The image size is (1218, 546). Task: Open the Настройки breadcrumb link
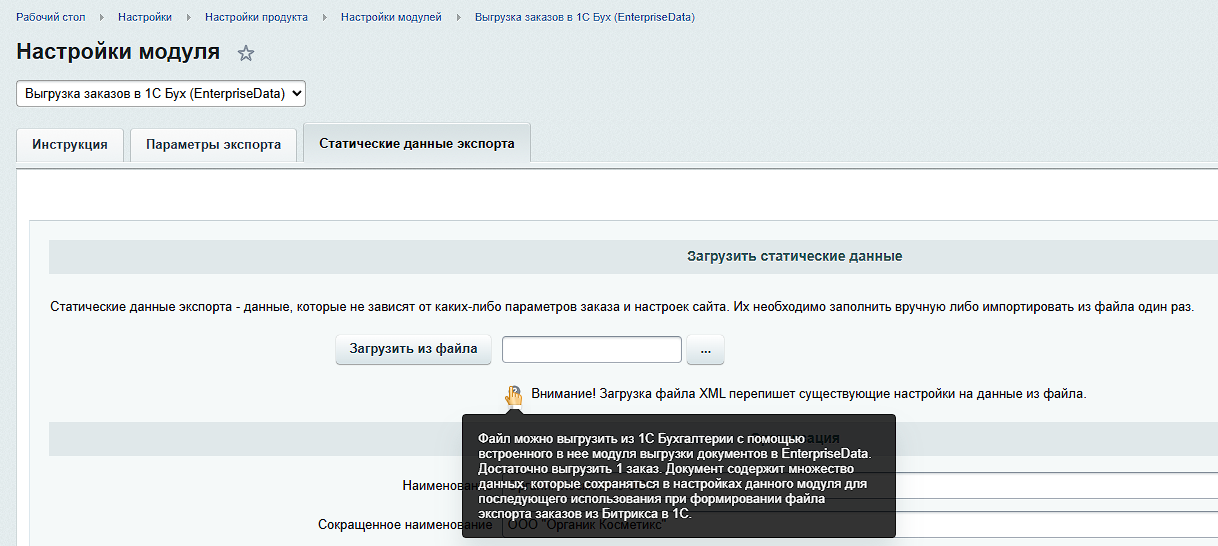[145, 18]
